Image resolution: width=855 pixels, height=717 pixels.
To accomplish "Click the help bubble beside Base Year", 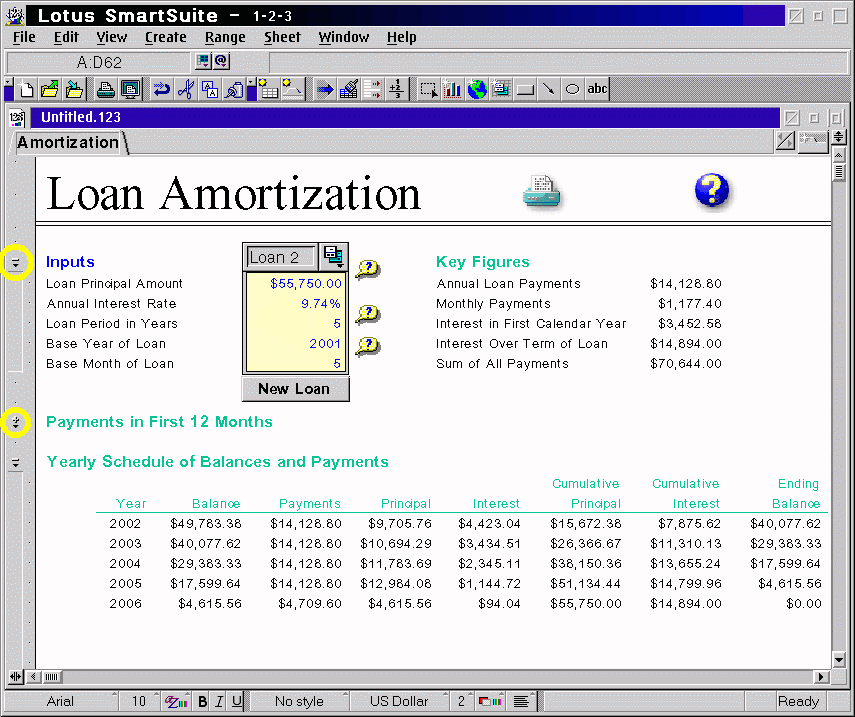I will click(x=368, y=346).
